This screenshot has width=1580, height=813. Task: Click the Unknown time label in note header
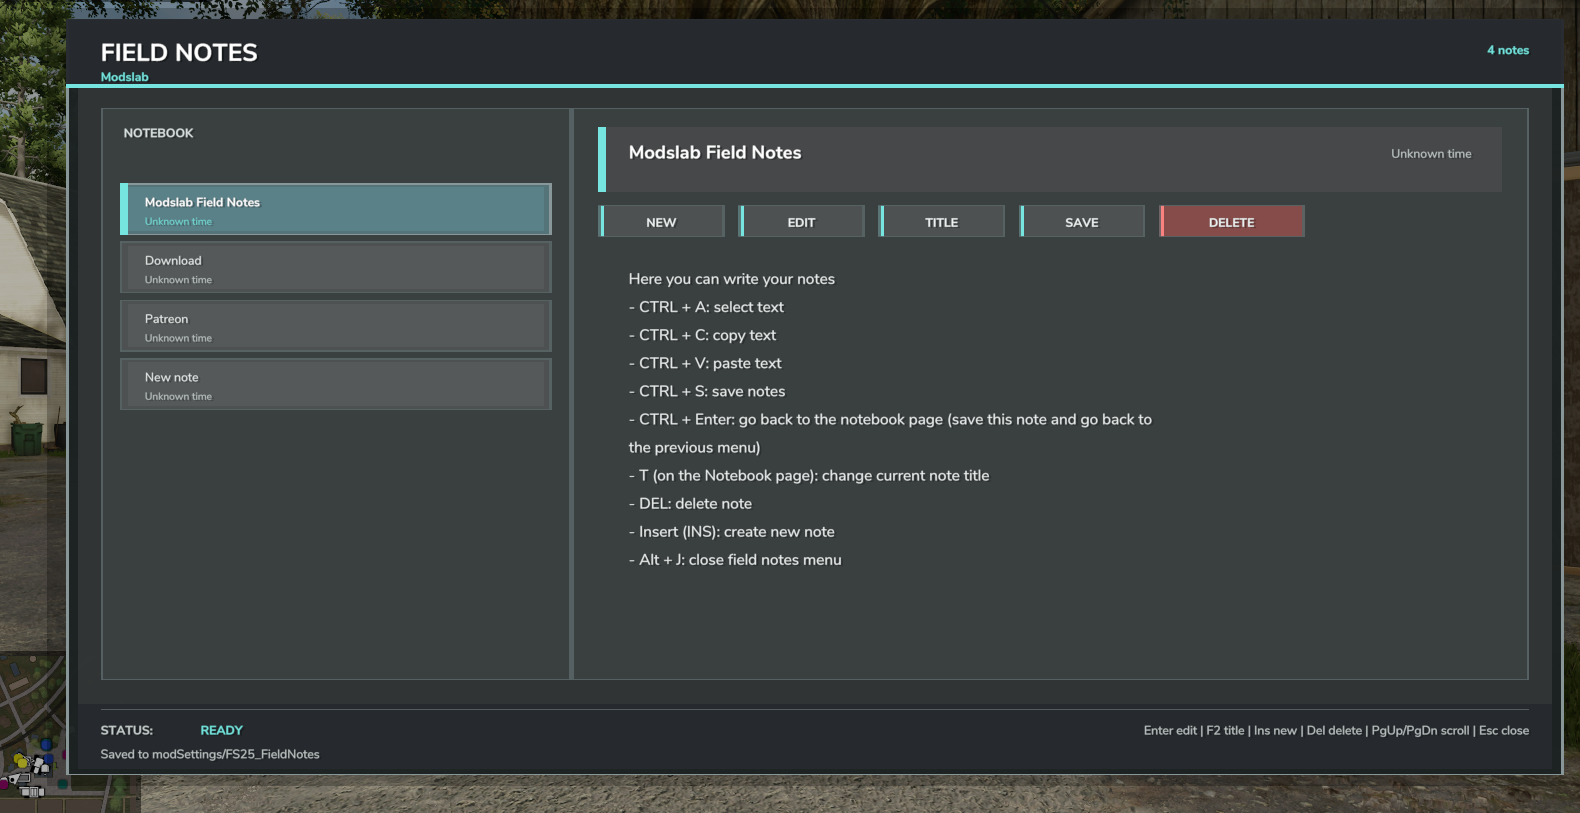pos(1431,154)
